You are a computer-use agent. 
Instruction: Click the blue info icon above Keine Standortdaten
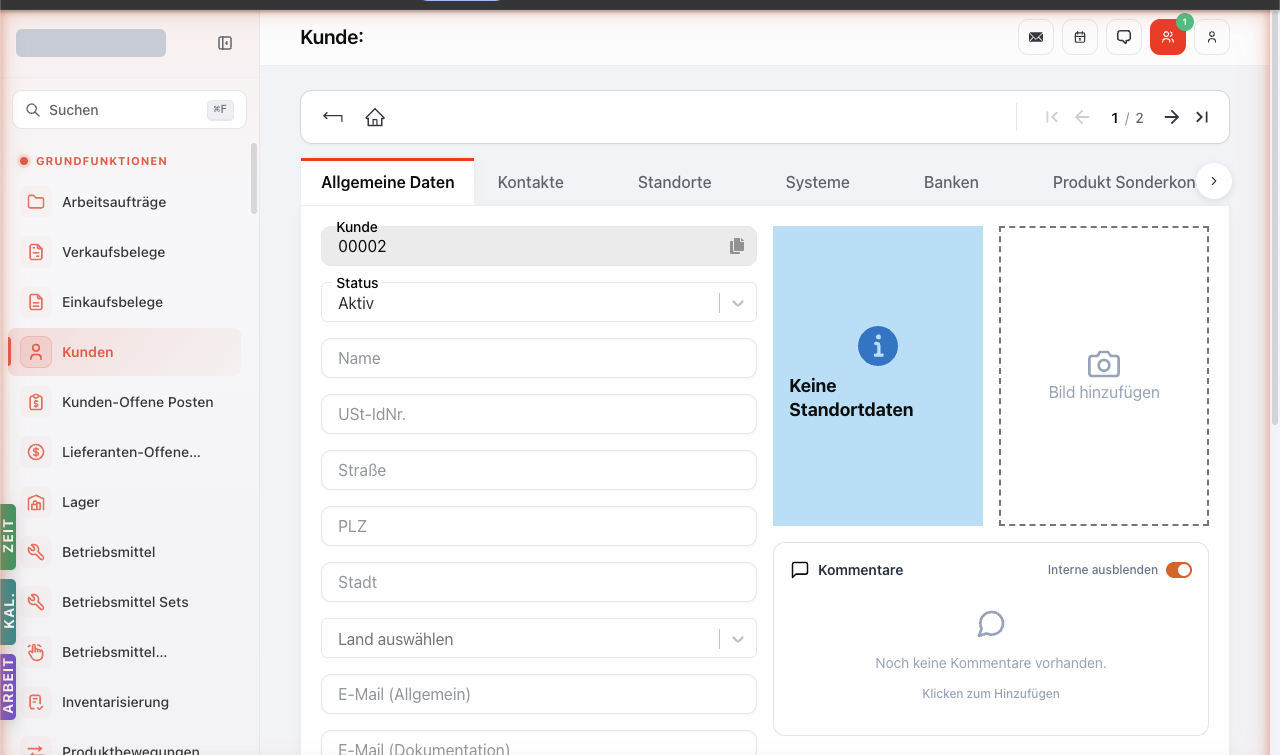878,346
